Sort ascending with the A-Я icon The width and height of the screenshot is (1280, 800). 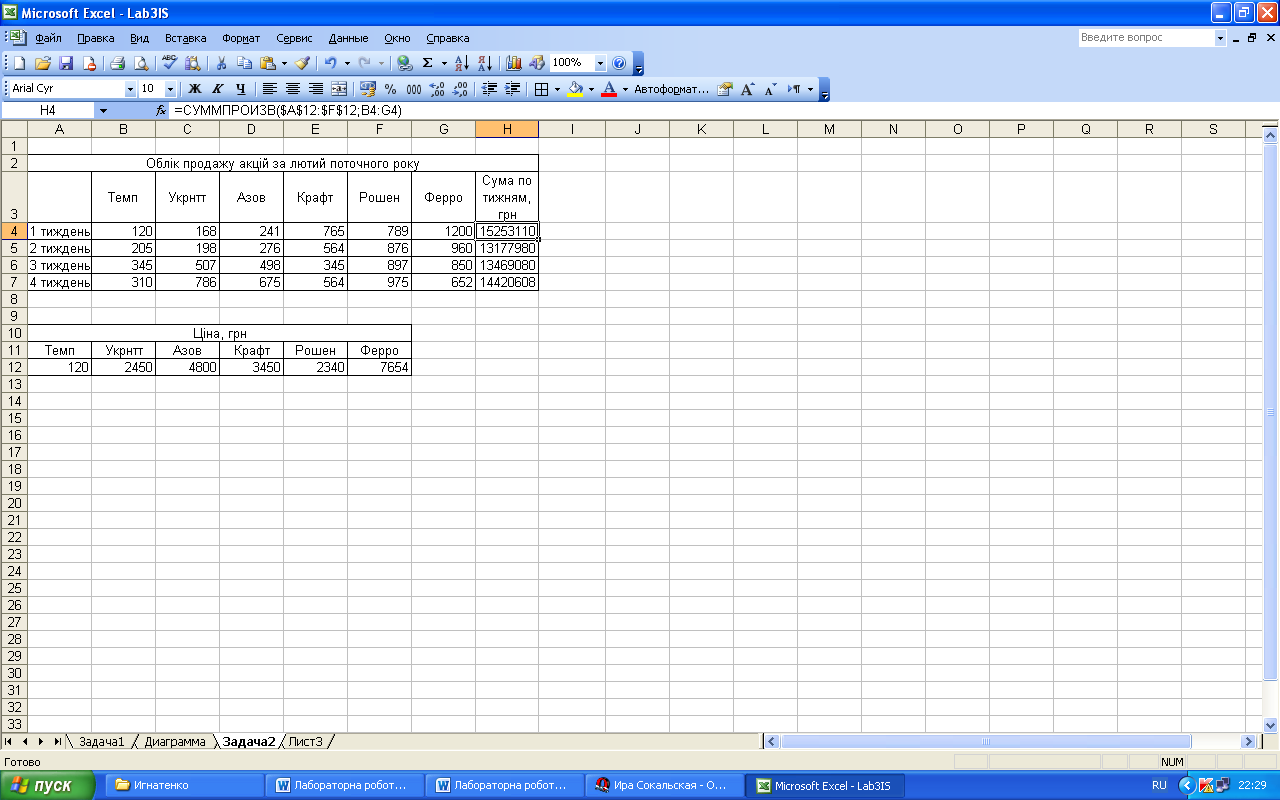click(x=461, y=63)
